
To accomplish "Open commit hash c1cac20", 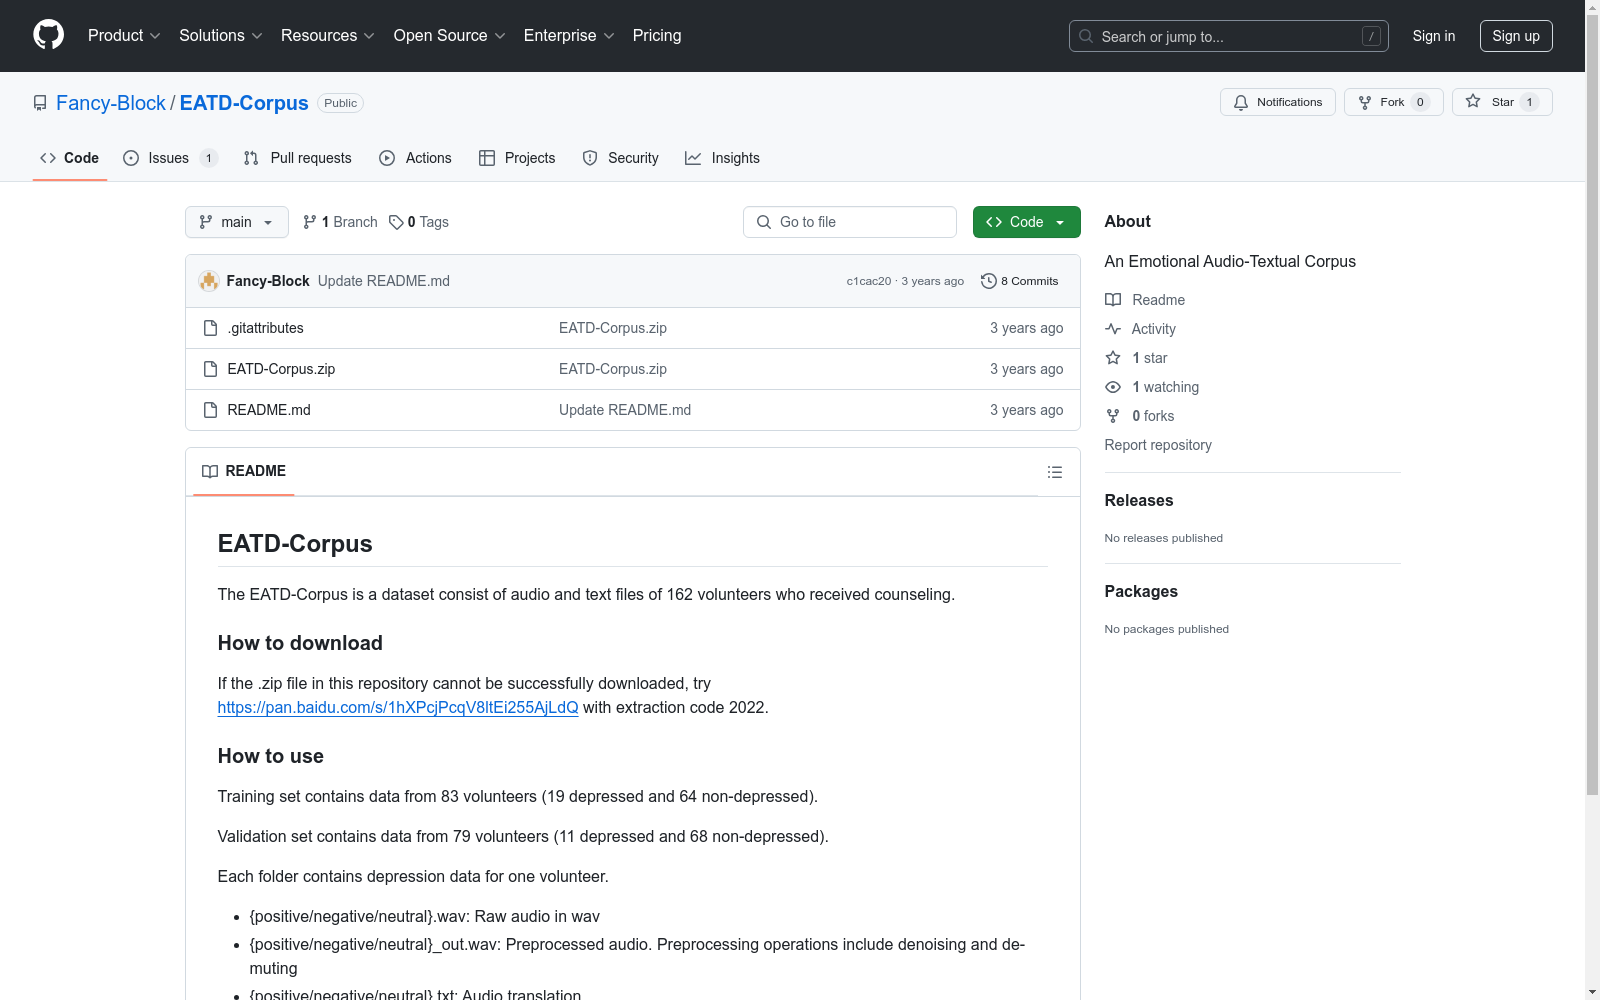I will point(868,281).
